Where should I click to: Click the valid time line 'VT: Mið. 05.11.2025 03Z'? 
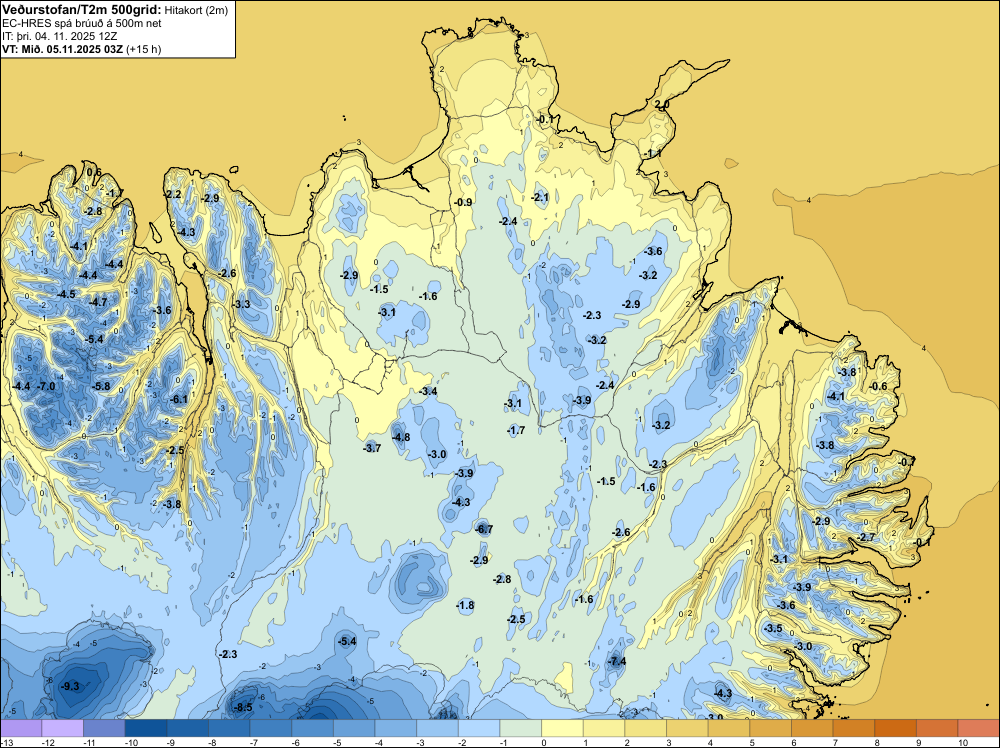click(x=62, y=49)
